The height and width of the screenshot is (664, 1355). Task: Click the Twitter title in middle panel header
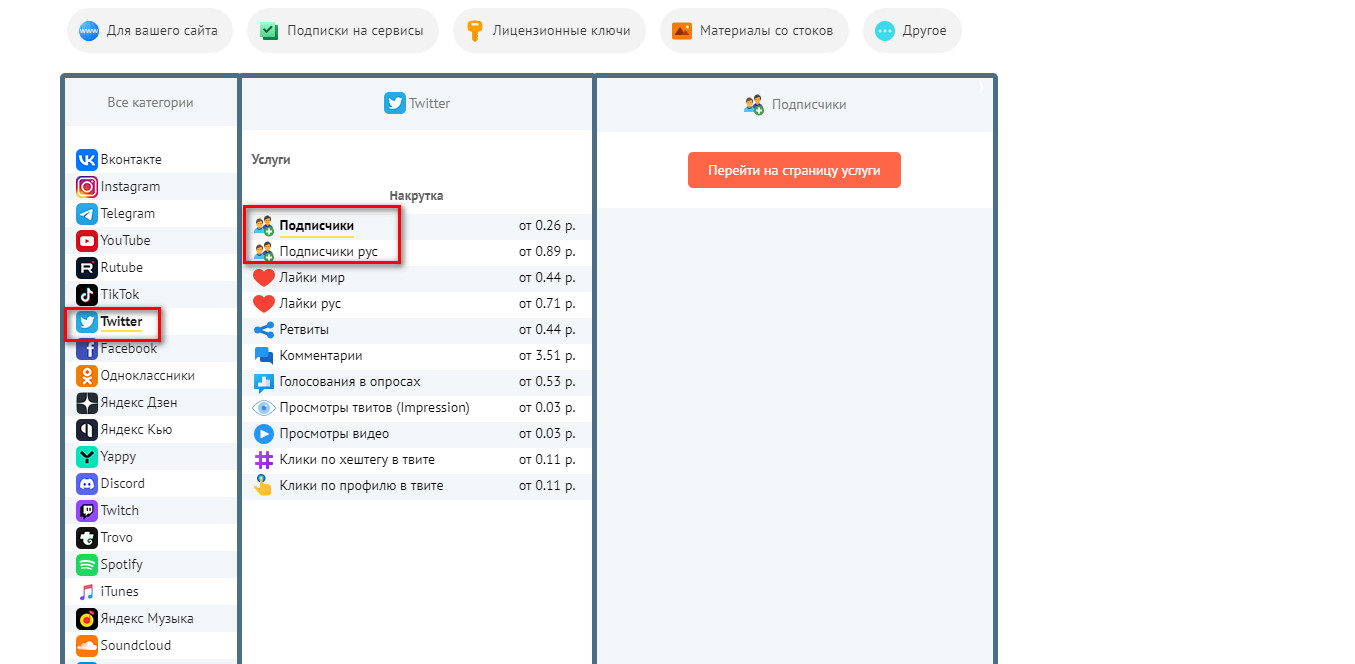coord(430,103)
